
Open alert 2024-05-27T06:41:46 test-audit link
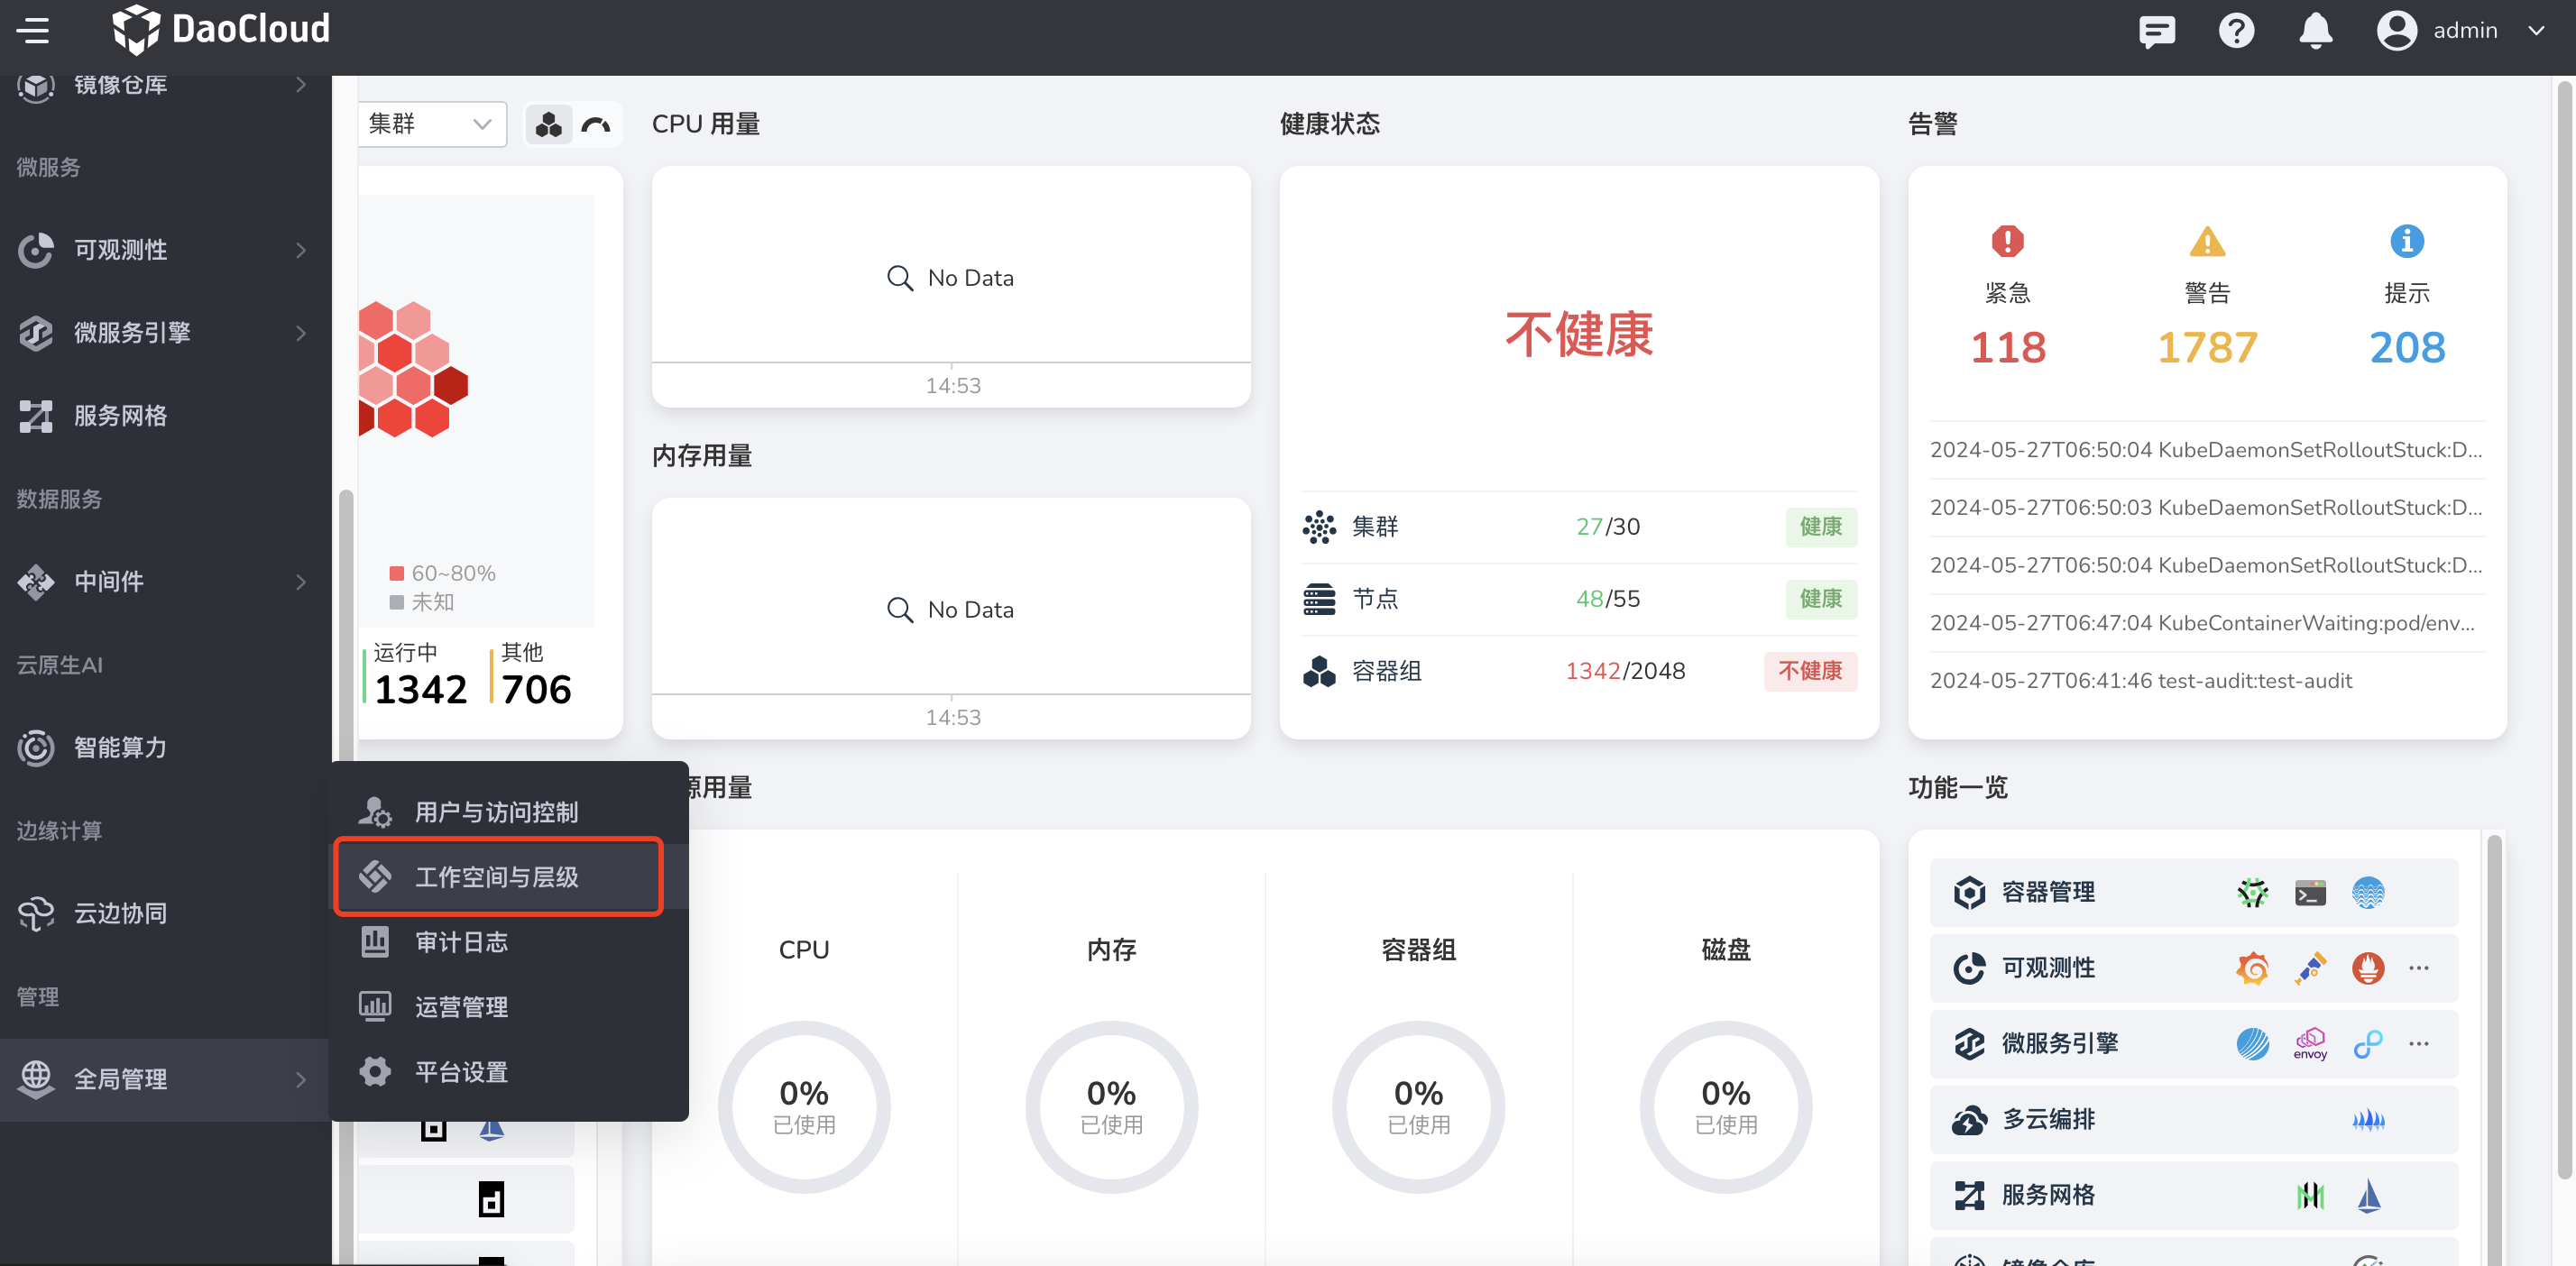2140,680
